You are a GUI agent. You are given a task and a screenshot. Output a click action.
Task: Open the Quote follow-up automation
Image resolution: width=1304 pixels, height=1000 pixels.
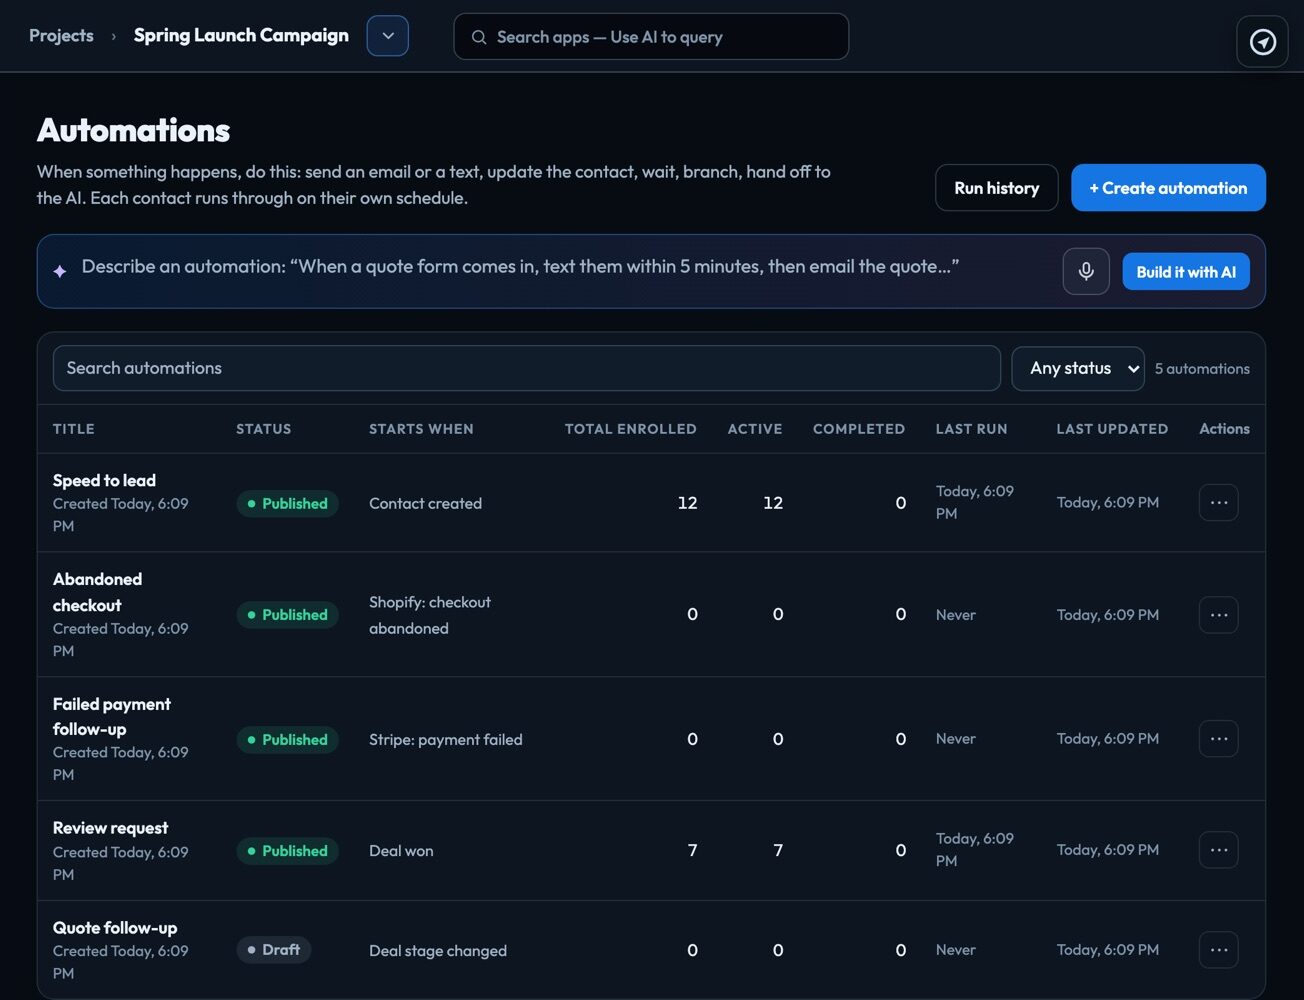click(x=115, y=928)
